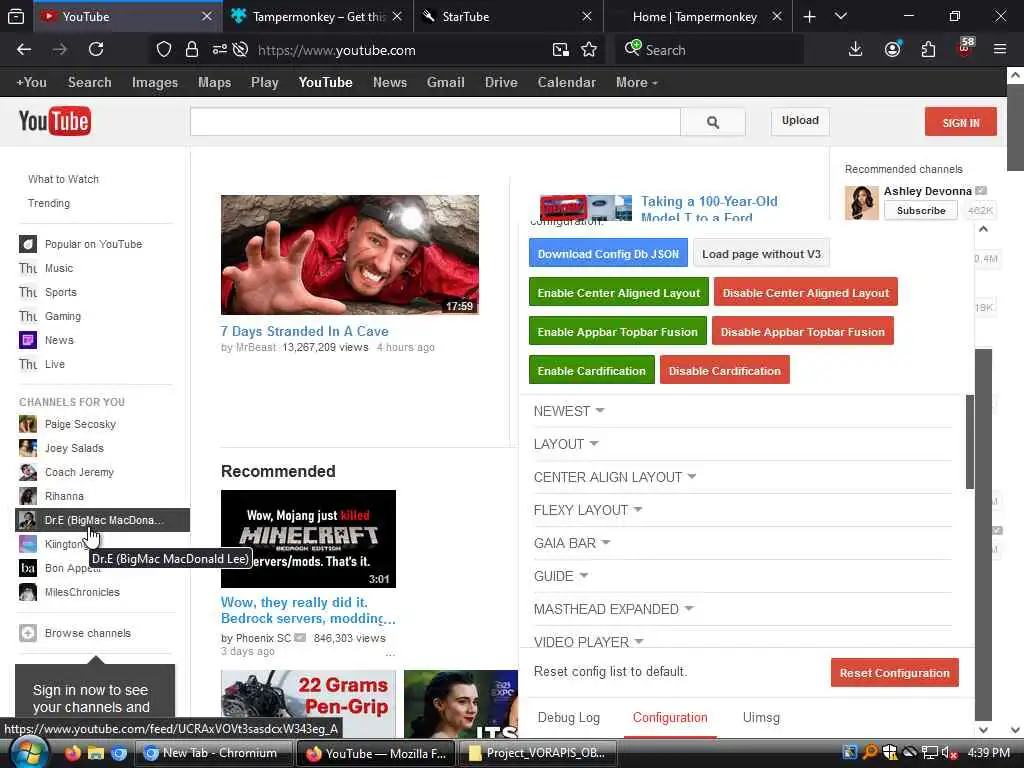Open the Firefox account avatar icon

[893, 50]
